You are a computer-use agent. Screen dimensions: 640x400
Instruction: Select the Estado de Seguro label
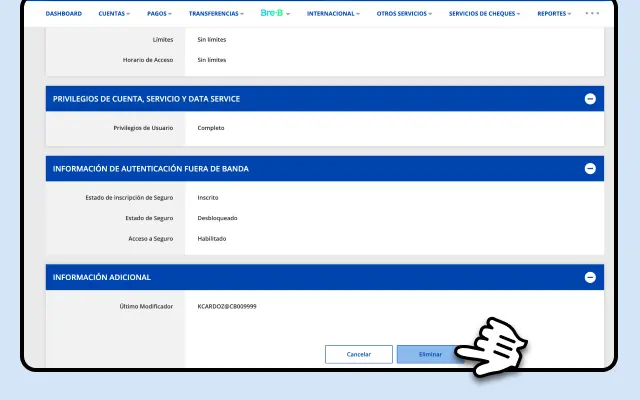[x=149, y=218]
